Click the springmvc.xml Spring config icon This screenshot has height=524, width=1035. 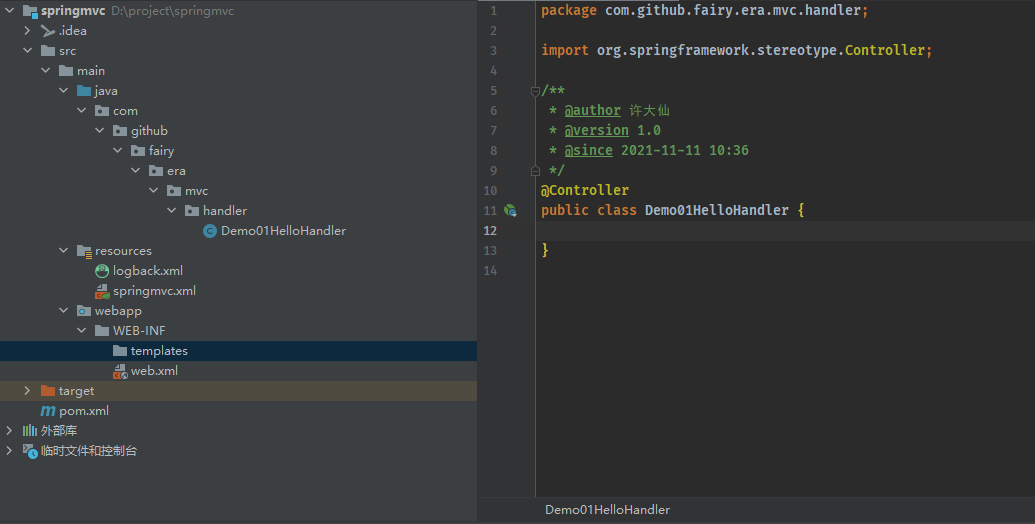[102, 291]
